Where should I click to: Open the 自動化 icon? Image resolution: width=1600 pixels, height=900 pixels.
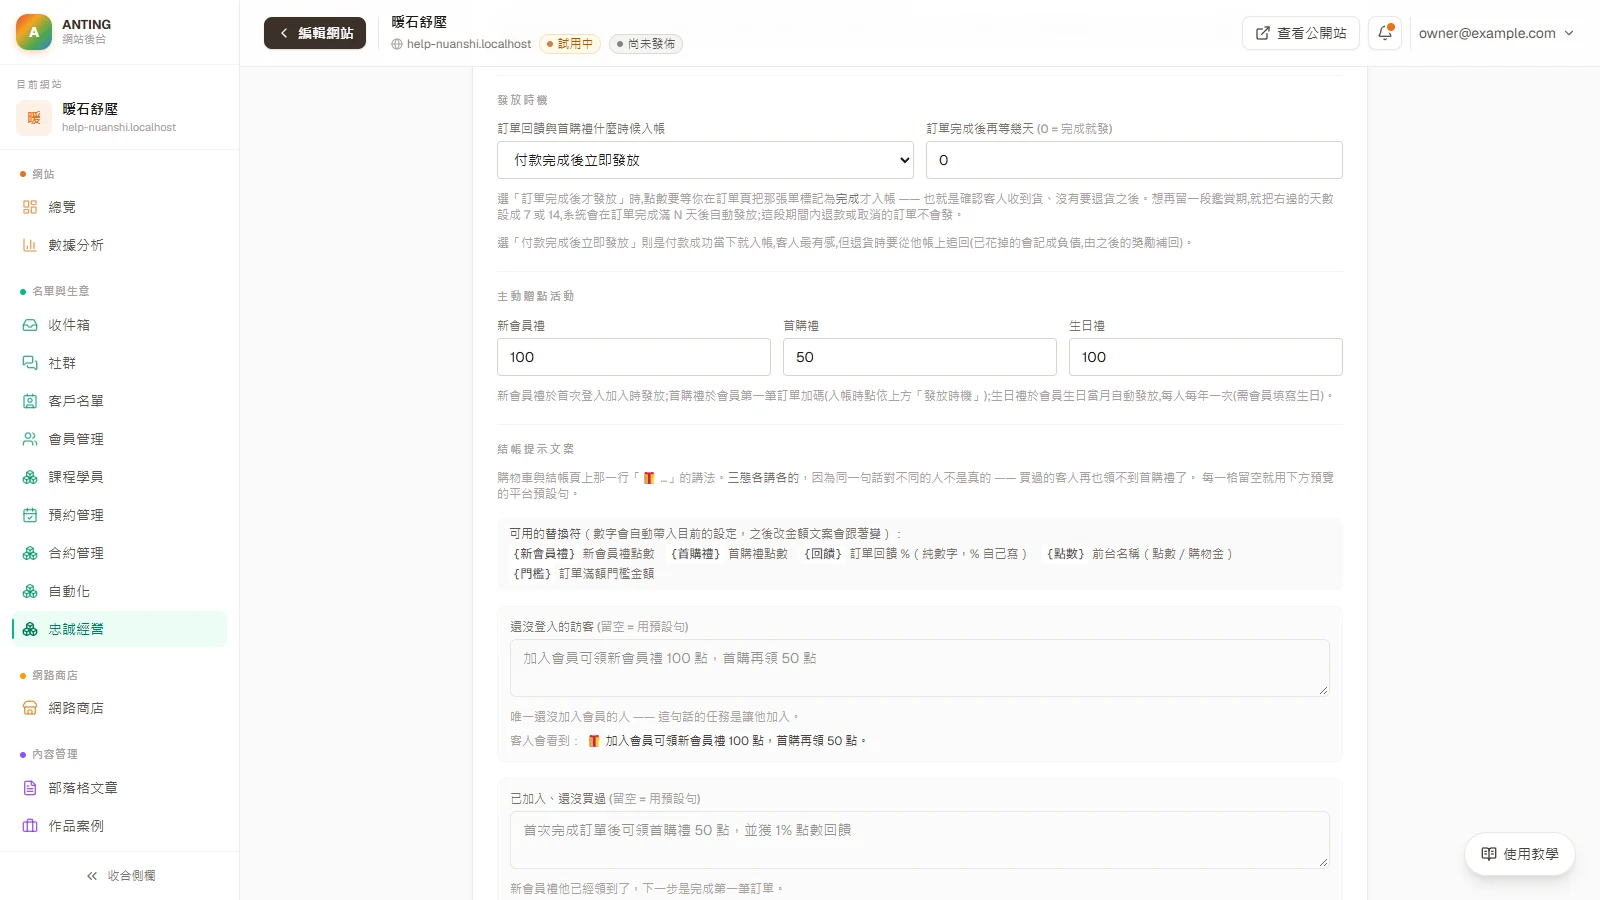pyautogui.click(x=30, y=591)
